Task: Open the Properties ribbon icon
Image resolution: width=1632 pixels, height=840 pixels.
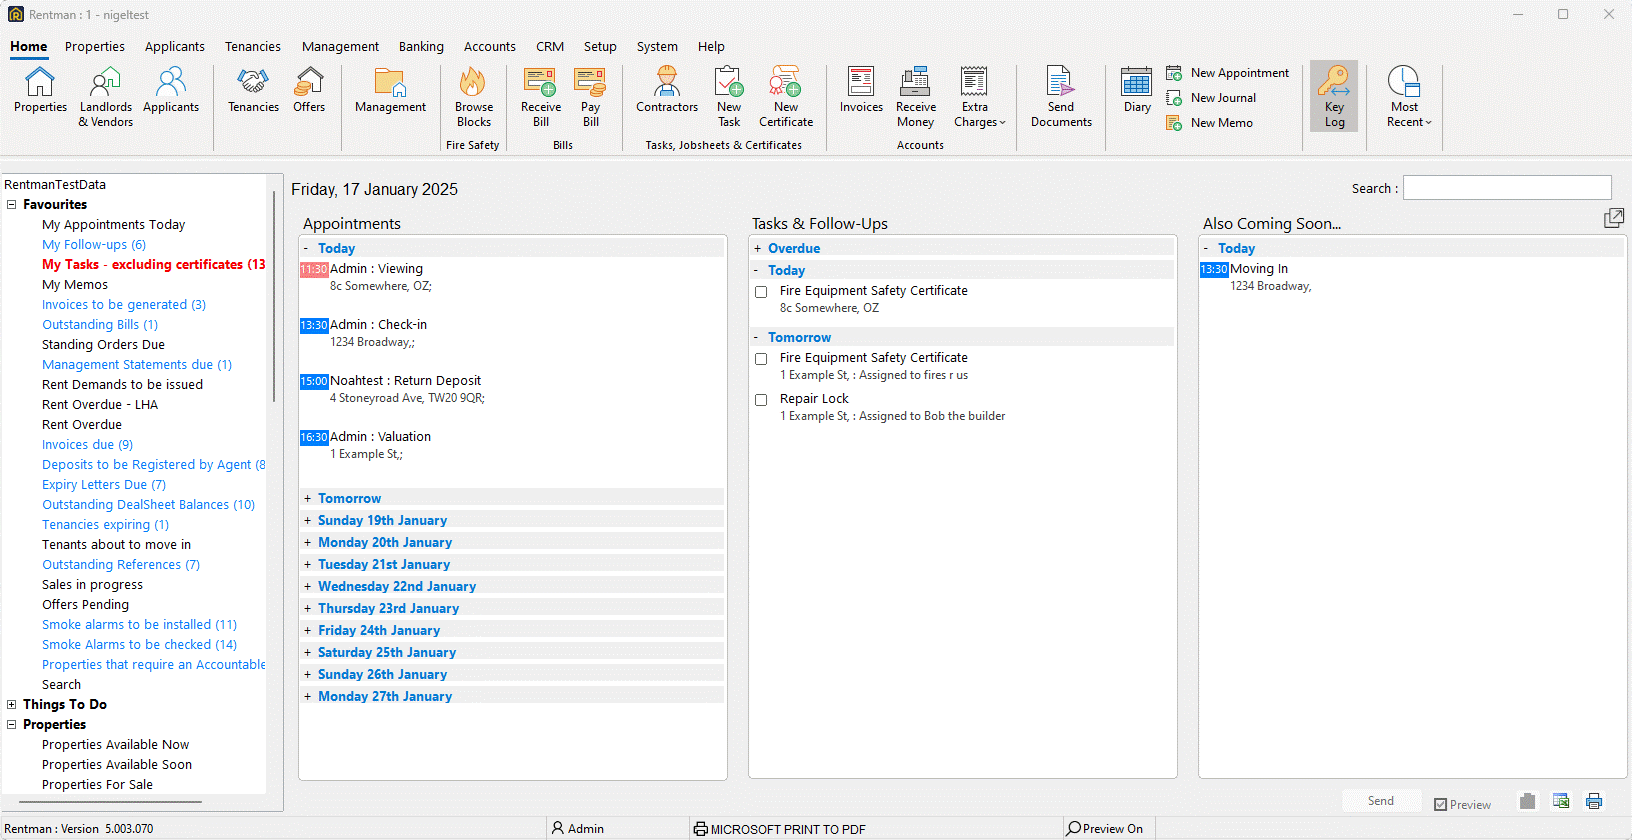Action: [40, 91]
